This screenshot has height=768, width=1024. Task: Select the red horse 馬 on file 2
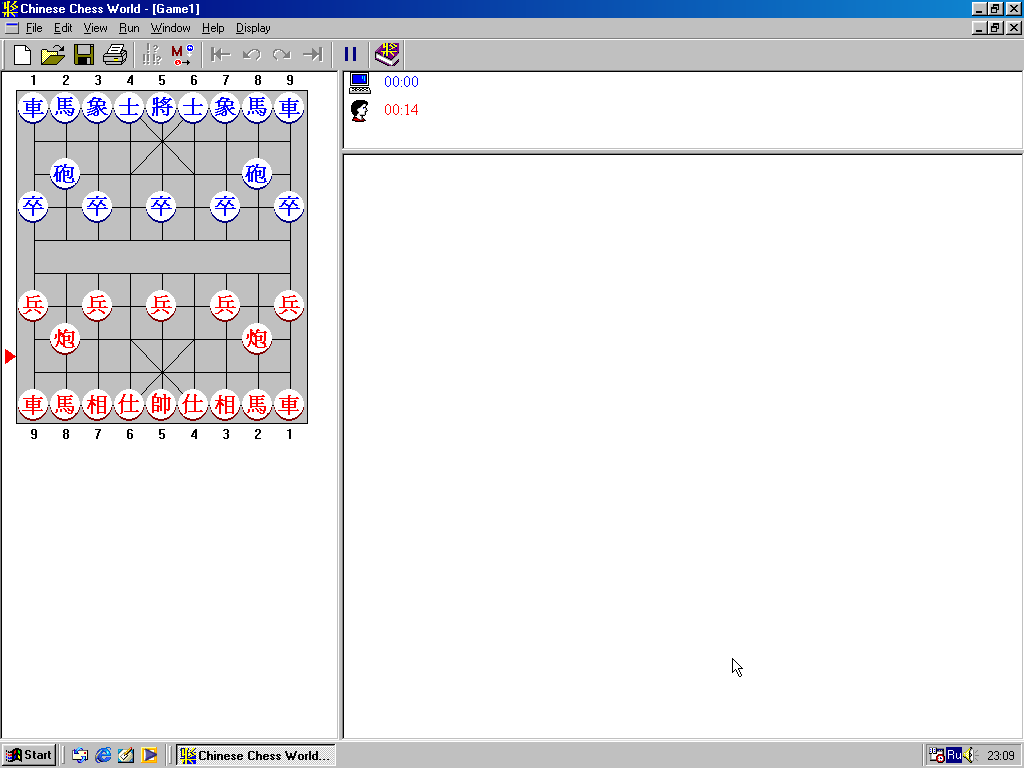(257, 404)
